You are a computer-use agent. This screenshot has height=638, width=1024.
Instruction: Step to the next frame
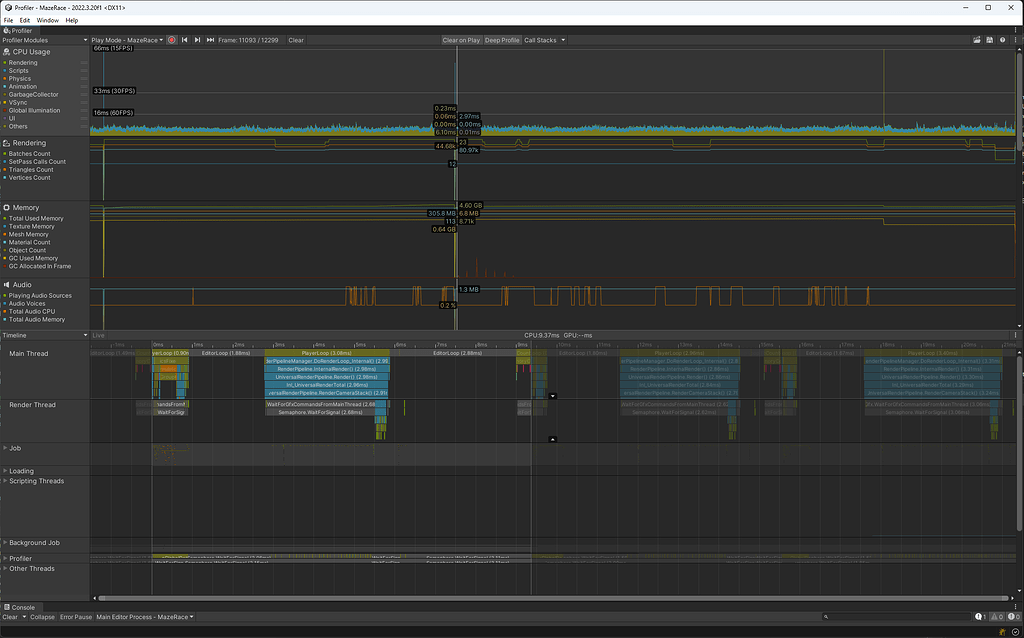[x=196, y=40]
